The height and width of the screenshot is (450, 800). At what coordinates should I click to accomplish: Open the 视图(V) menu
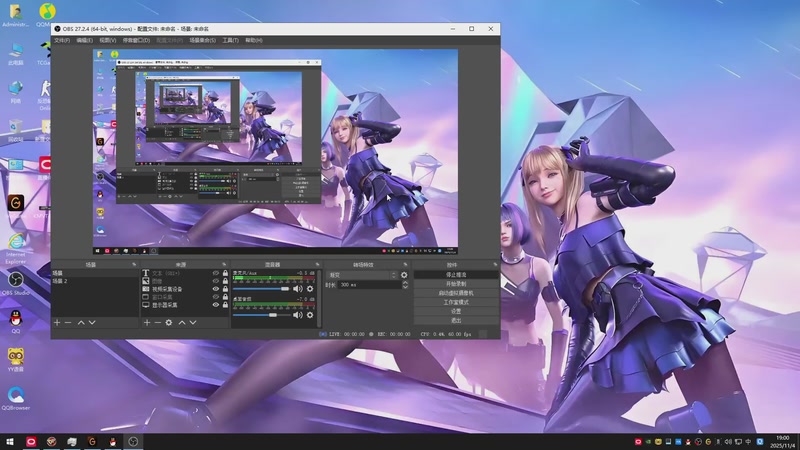[x=108, y=40]
